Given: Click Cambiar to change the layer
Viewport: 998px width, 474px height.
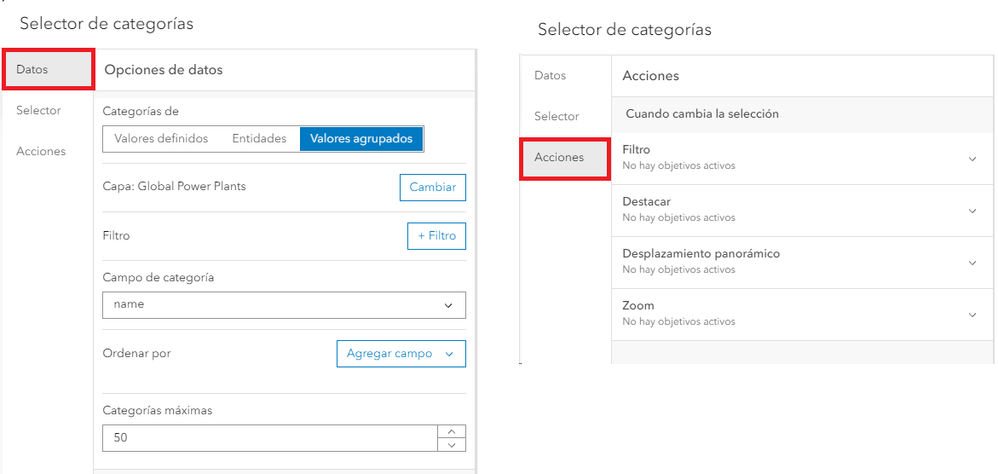Looking at the screenshot, I should tap(432, 187).
